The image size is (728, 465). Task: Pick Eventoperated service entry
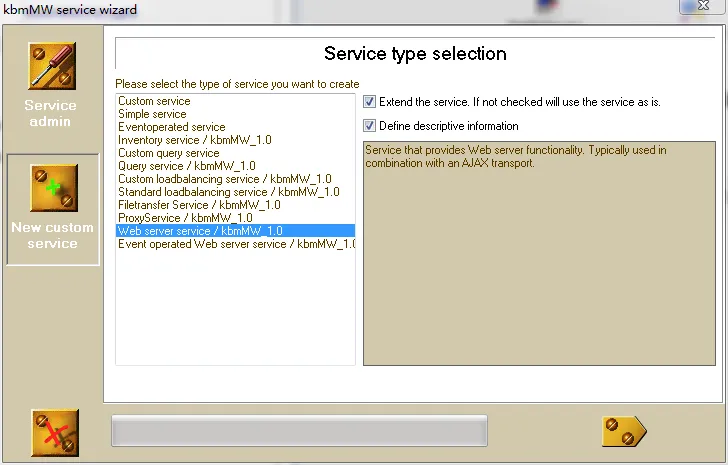coord(235,127)
